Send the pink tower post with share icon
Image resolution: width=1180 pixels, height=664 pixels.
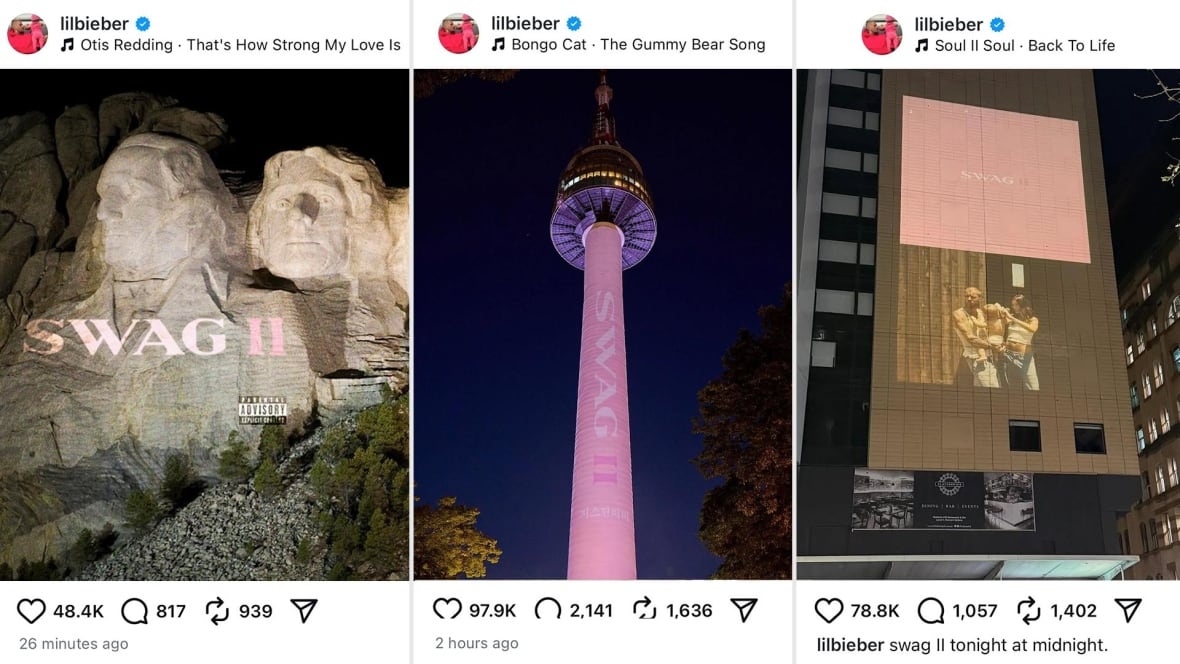tap(744, 609)
